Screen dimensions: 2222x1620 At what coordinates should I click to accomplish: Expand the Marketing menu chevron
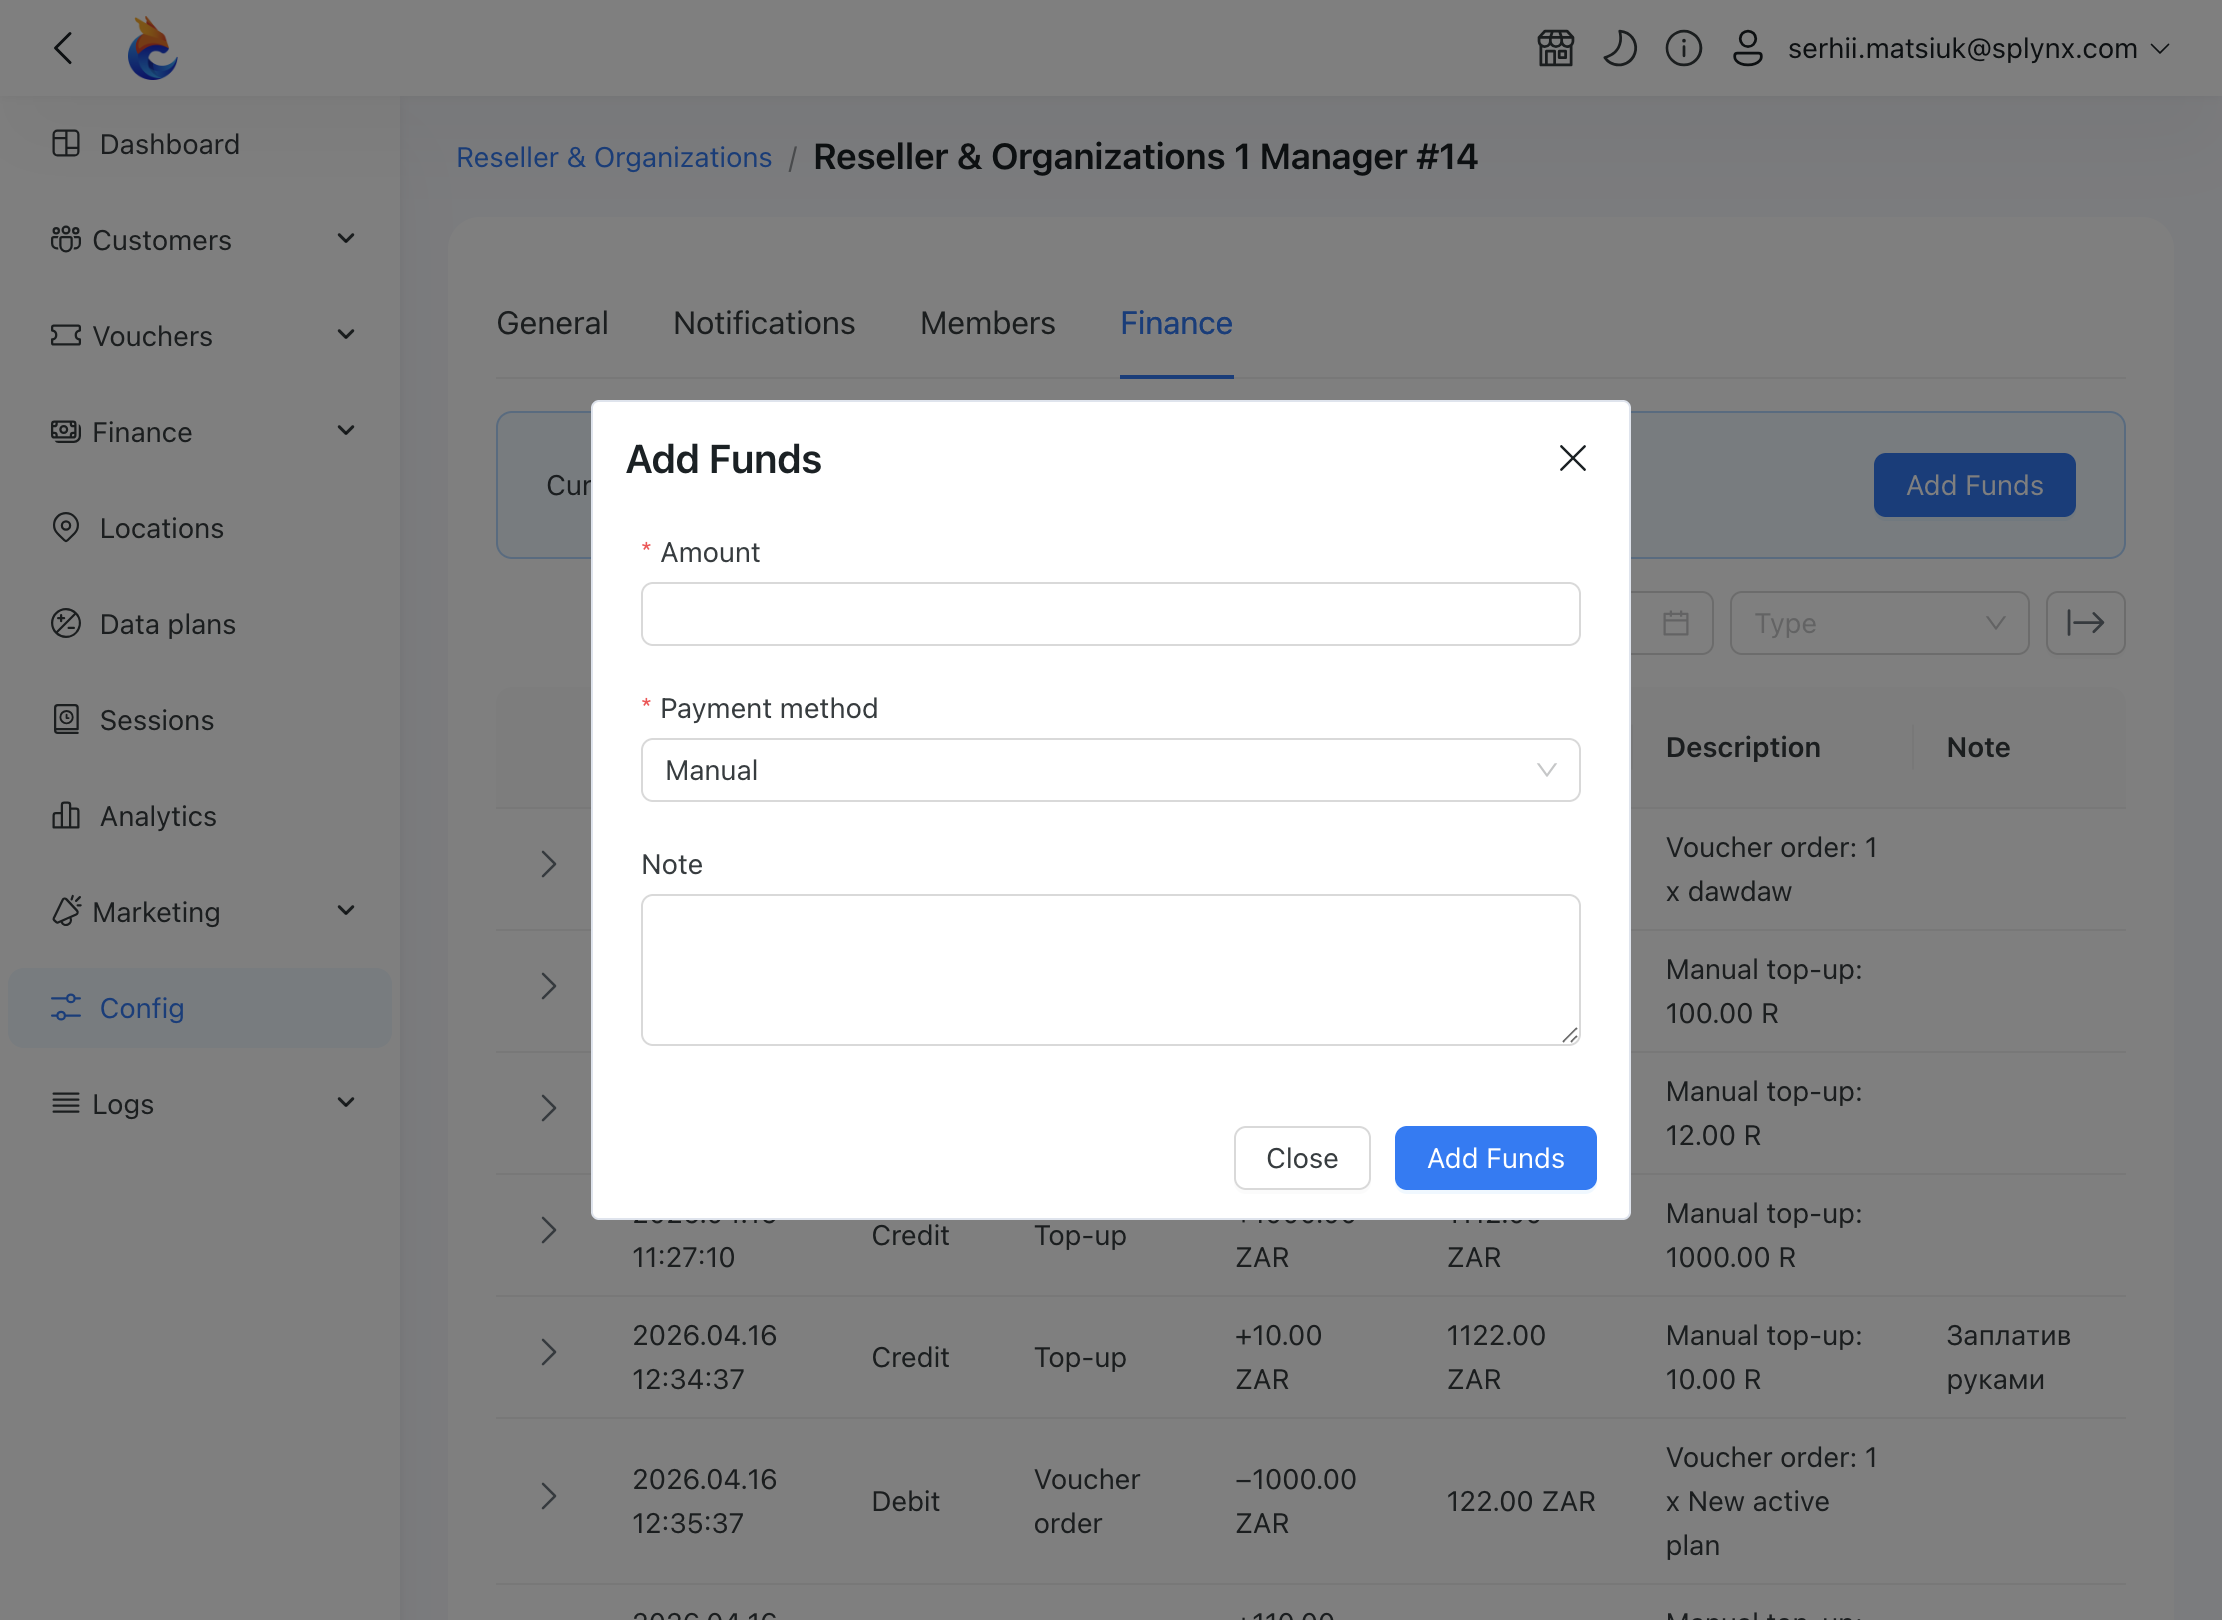(x=346, y=911)
